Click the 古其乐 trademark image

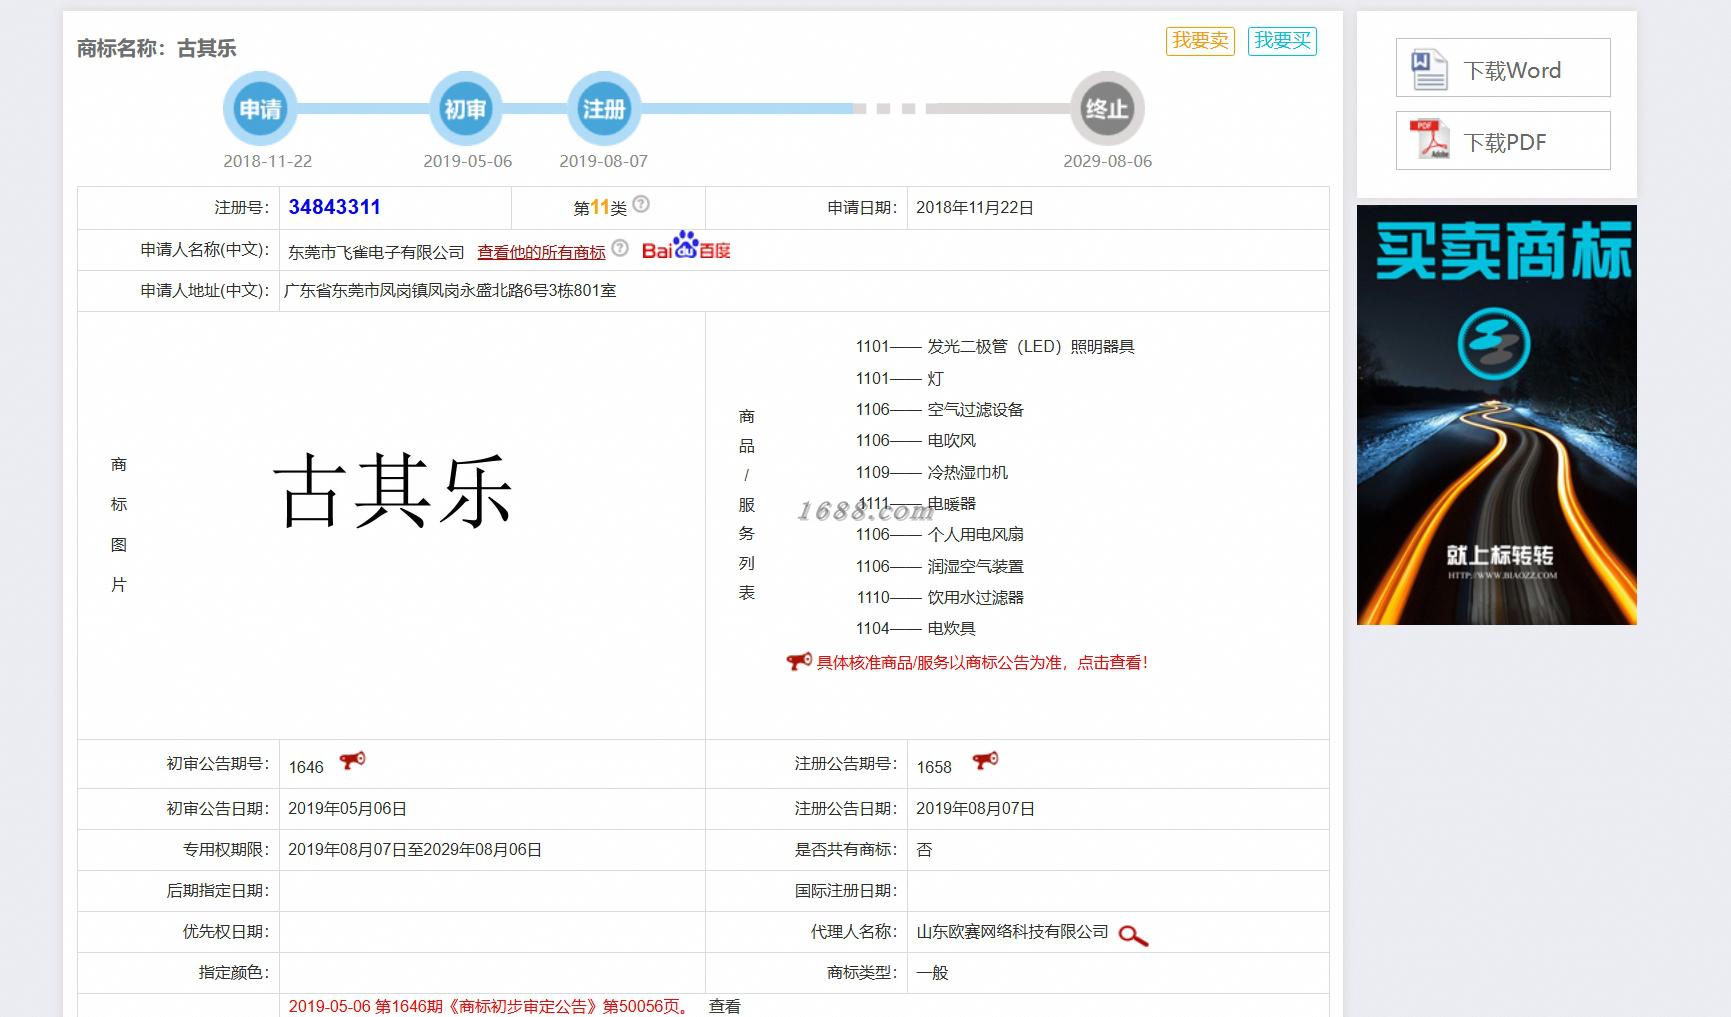393,490
